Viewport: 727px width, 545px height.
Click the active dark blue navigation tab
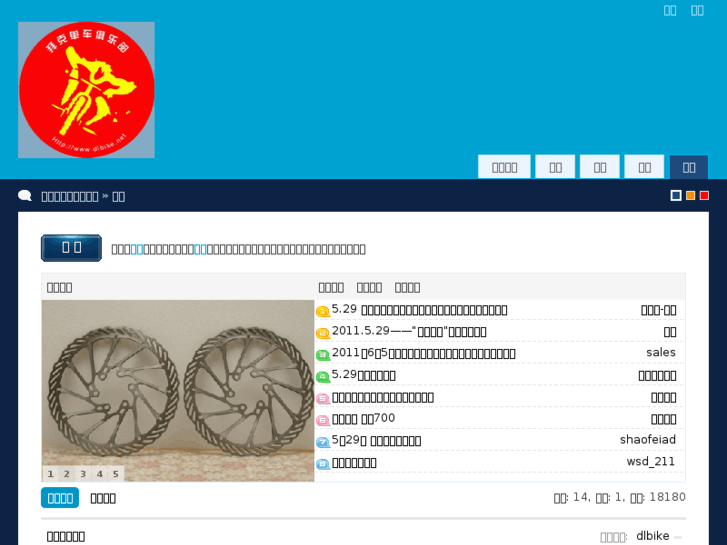[x=689, y=167]
